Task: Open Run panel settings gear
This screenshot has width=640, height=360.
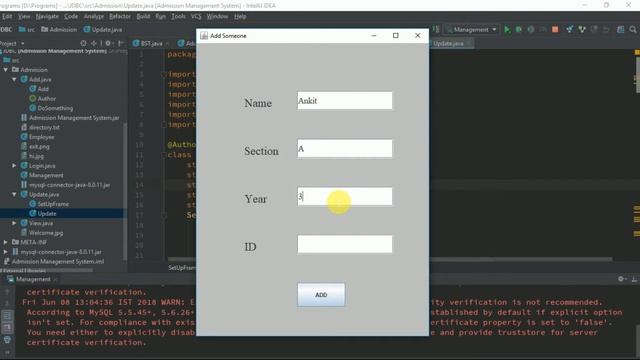Action: click(x=621, y=279)
